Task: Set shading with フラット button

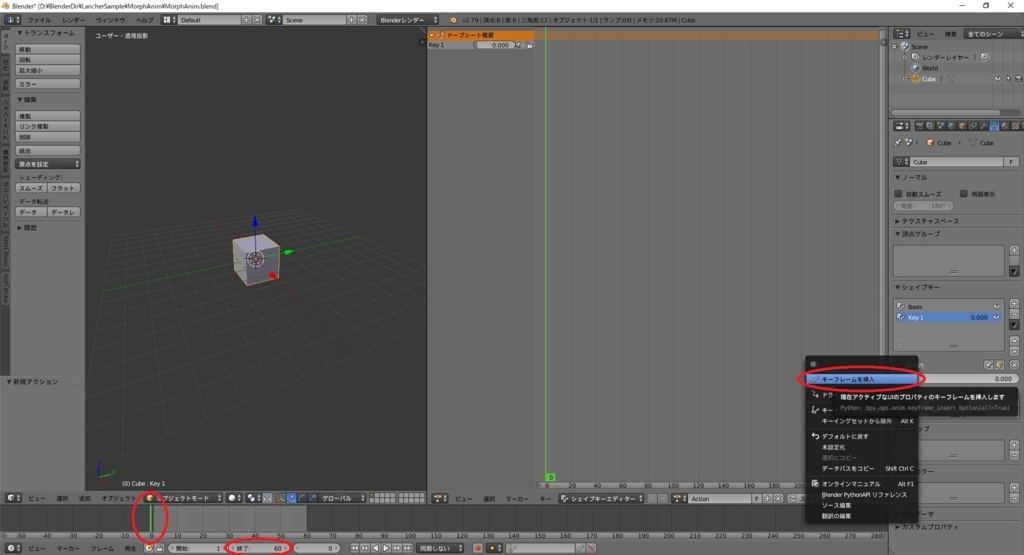Action: click(x=64, y=188)
